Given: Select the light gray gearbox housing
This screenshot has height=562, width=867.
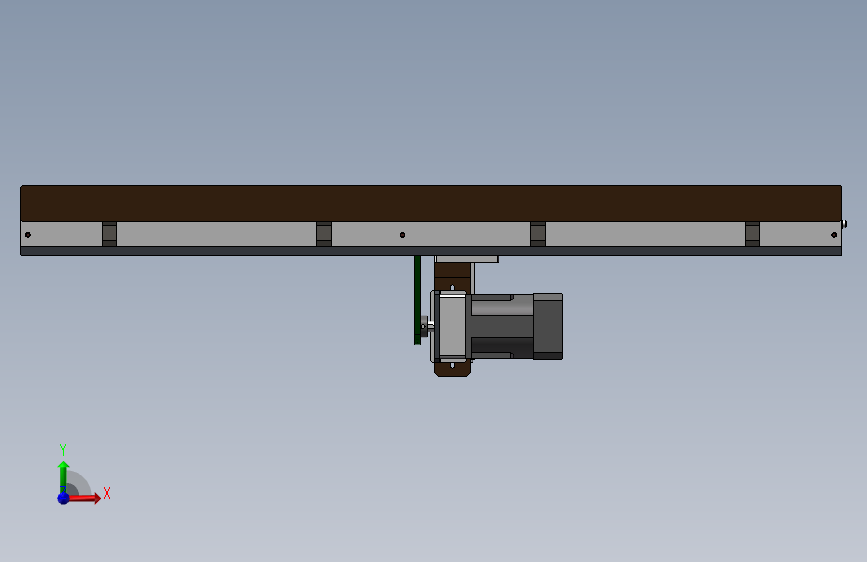Looking at the screenshot, I should pyautogui.click(x=452, y=326).
